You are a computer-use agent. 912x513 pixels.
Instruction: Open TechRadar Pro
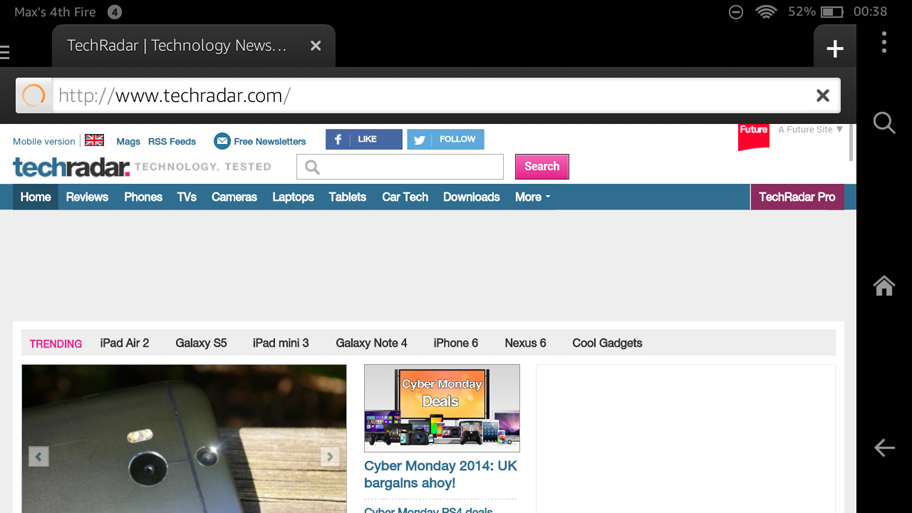click(x=797, y=197)
